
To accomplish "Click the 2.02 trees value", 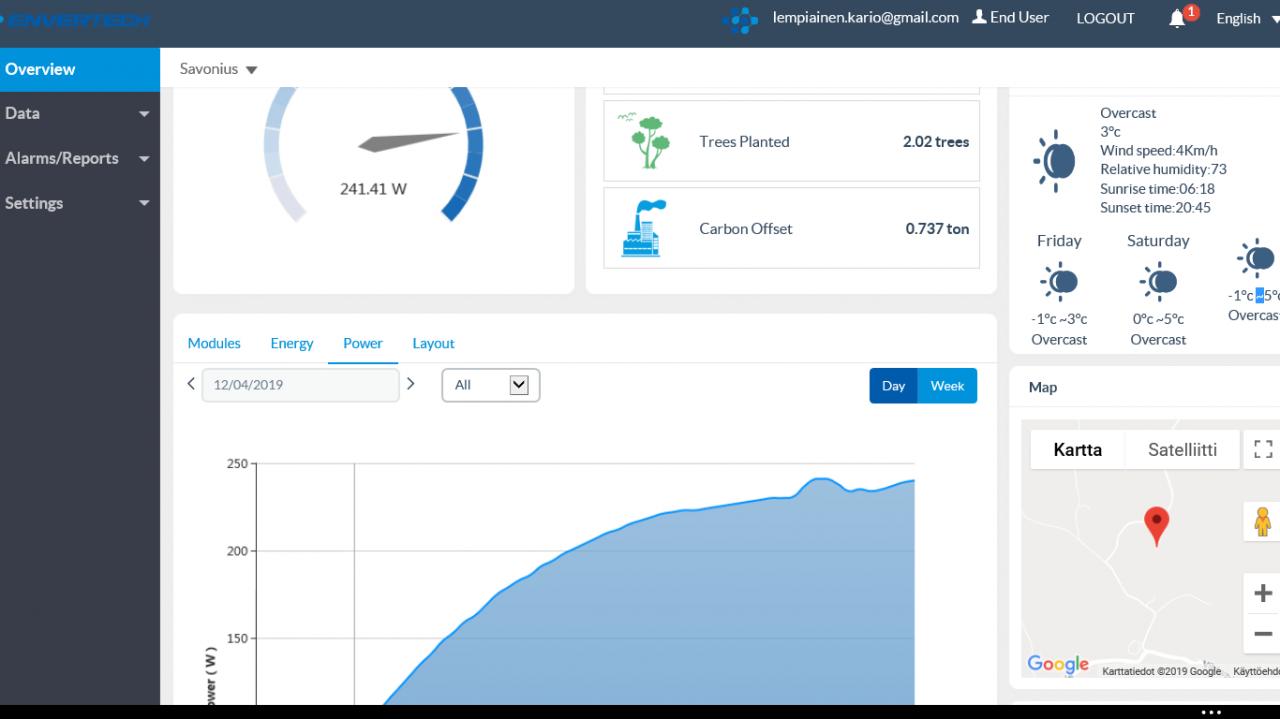I will 936,142.
